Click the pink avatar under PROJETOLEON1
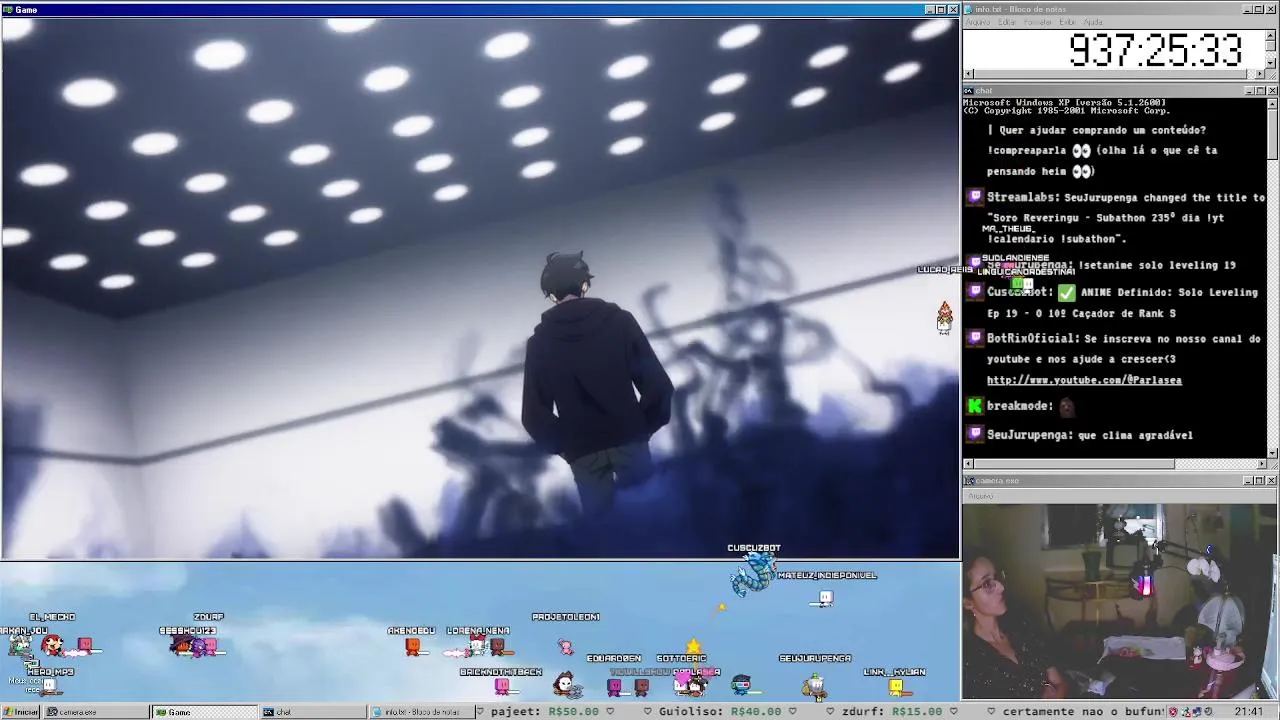Viewport: 1280px width, 720px height. (x=566, y=647)
